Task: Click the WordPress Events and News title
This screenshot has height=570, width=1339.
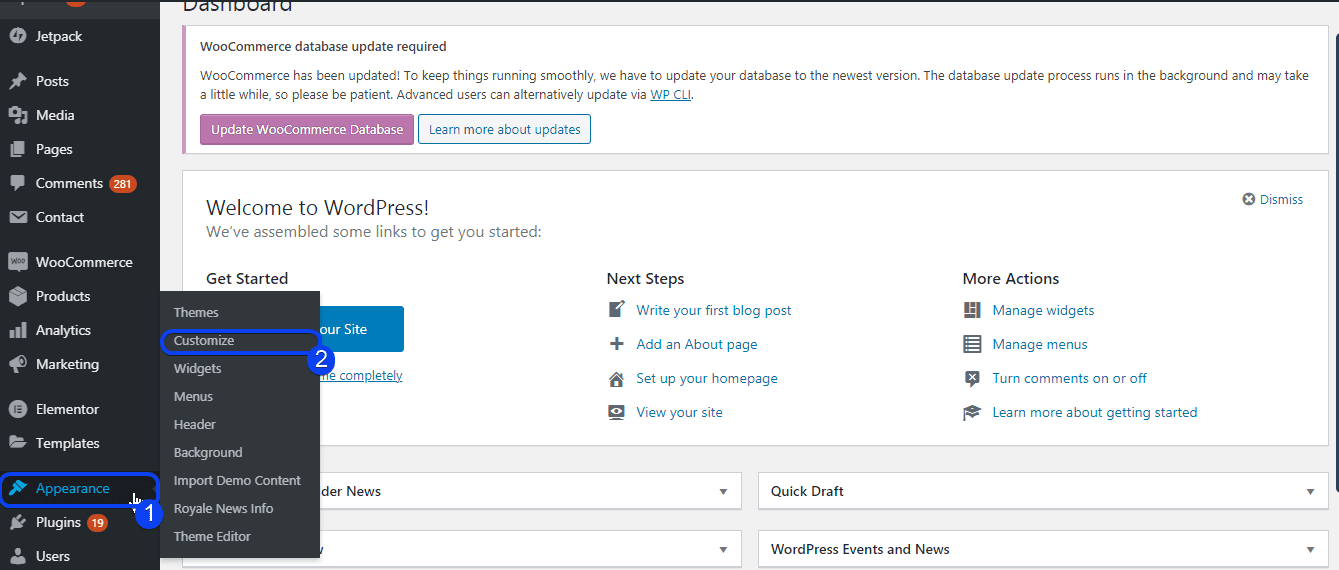Action: (860, 549)
